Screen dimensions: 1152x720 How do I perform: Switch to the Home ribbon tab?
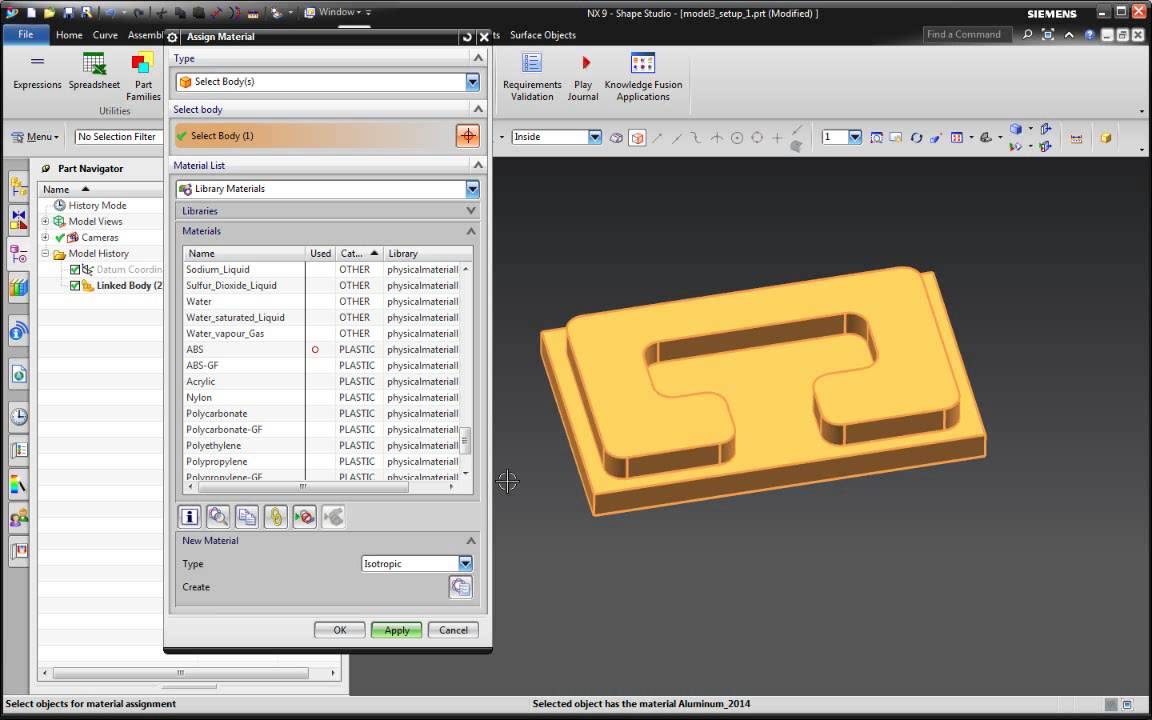point(69,35)
